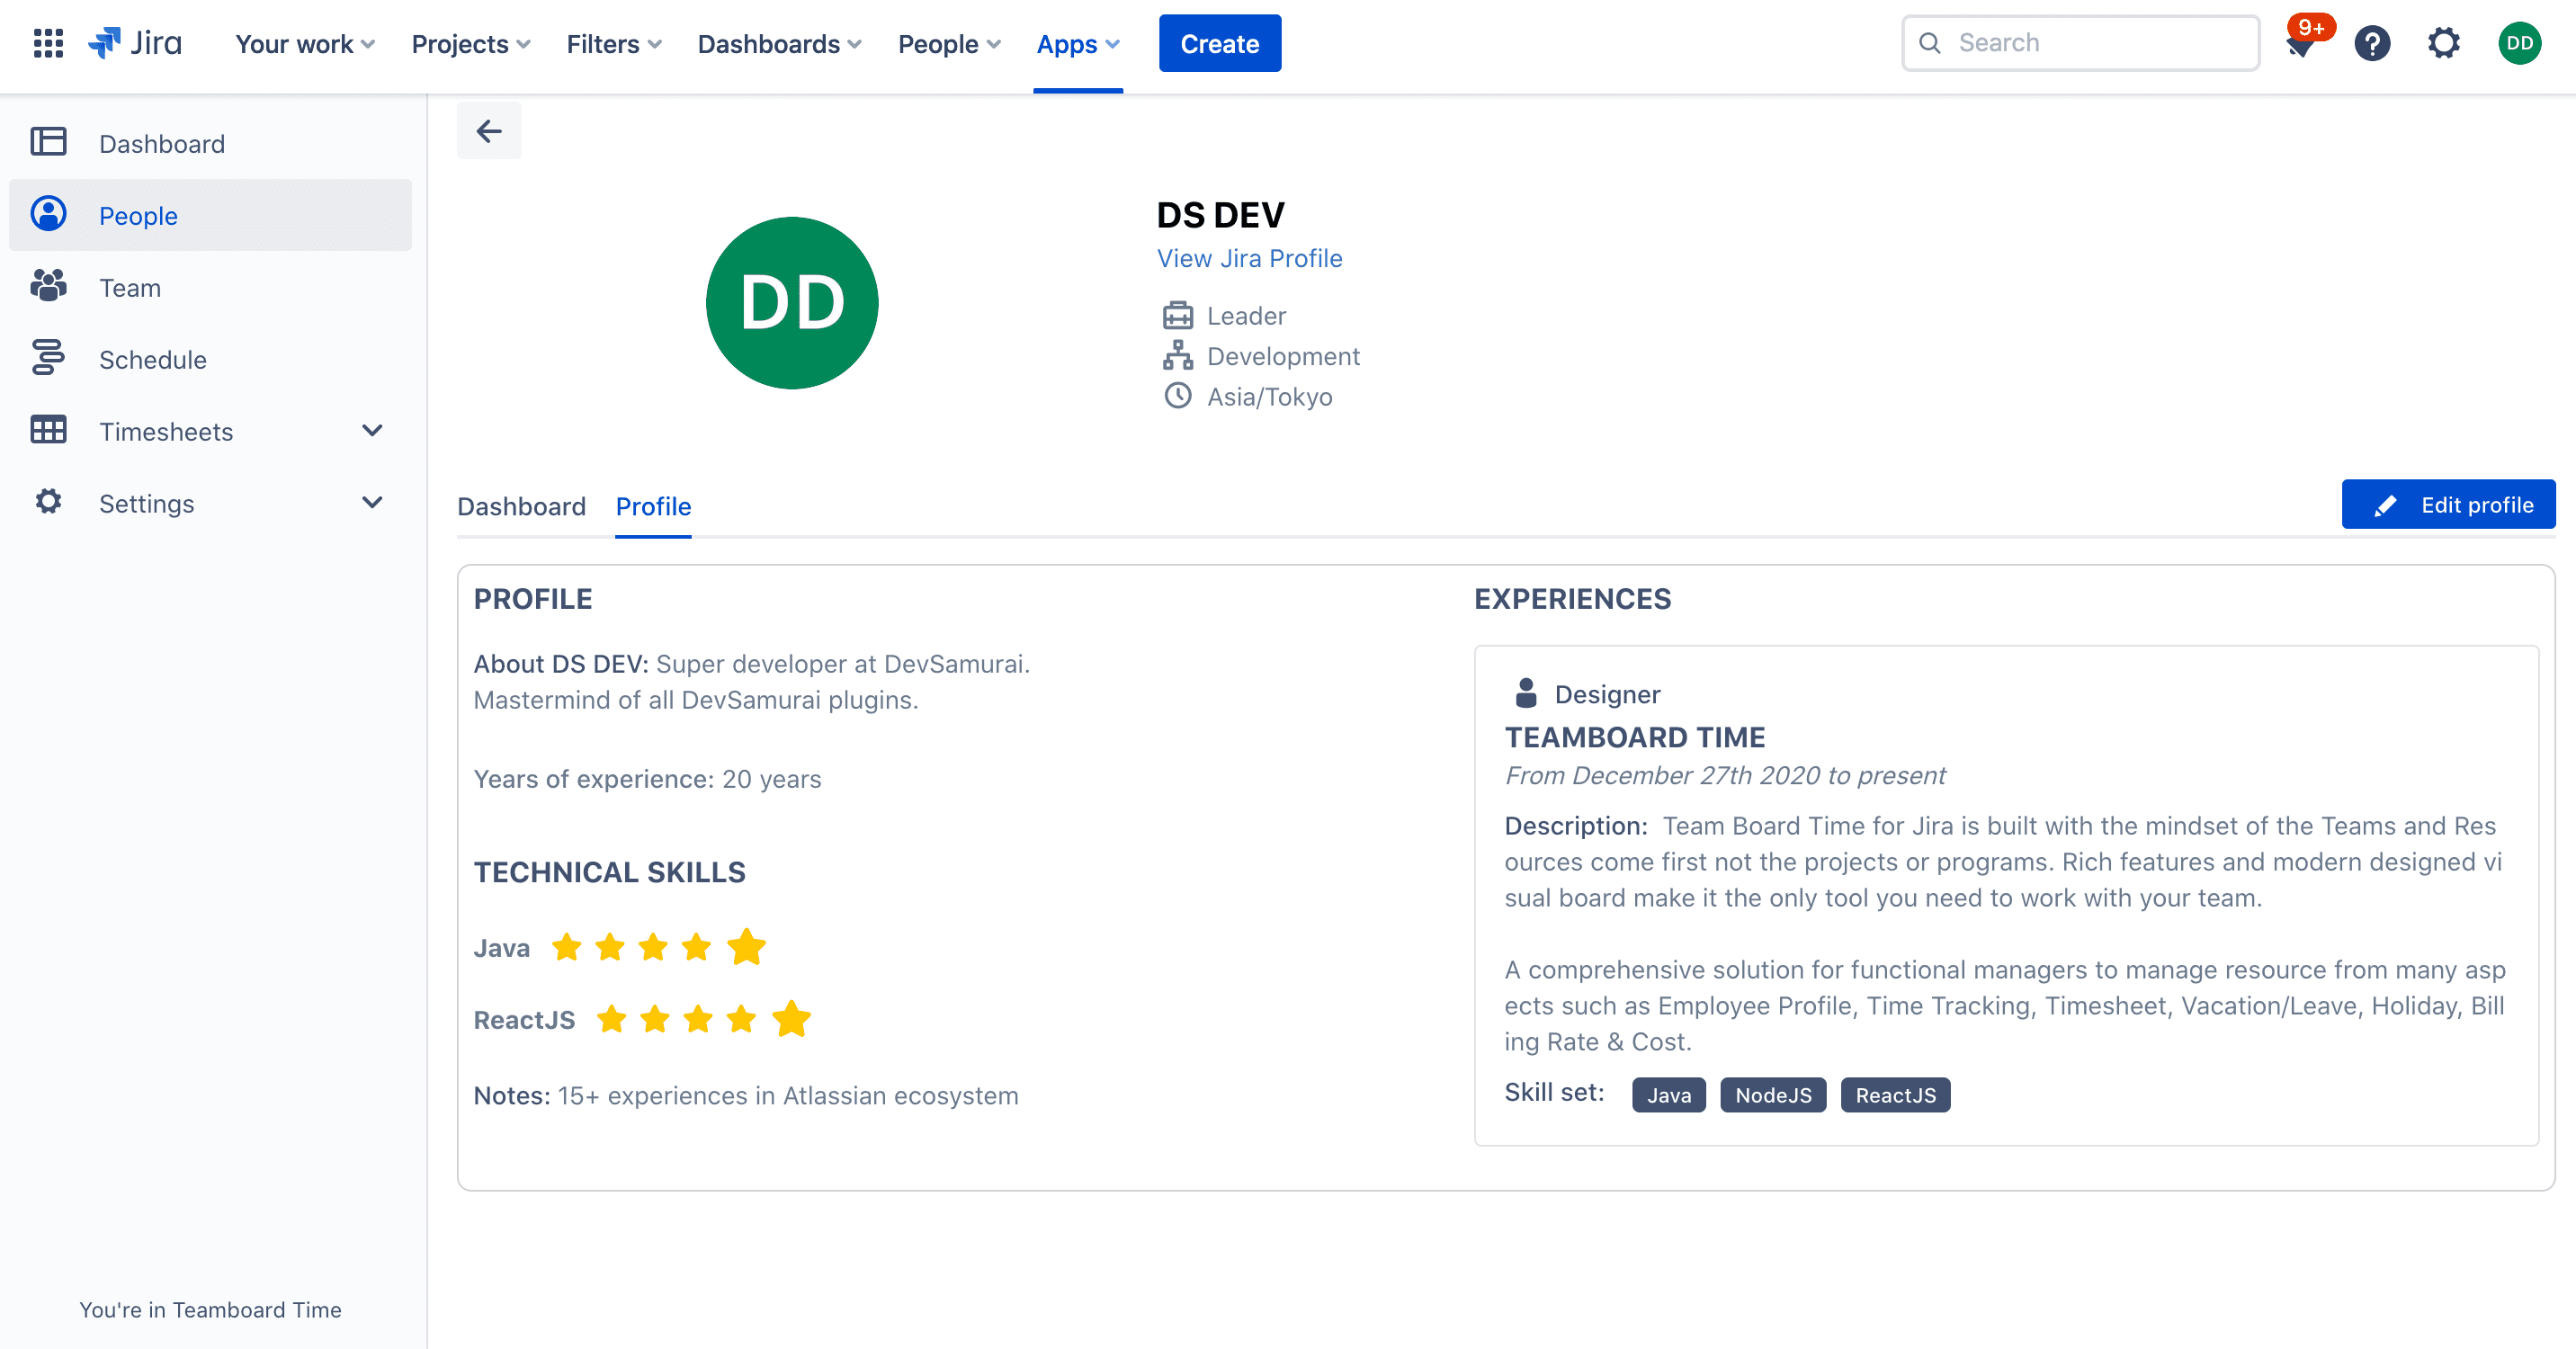Image resolution: width=2576 pixels, height=1349 pixels.
Task: Switch to the Profile tab
Action: pos(653,506)
